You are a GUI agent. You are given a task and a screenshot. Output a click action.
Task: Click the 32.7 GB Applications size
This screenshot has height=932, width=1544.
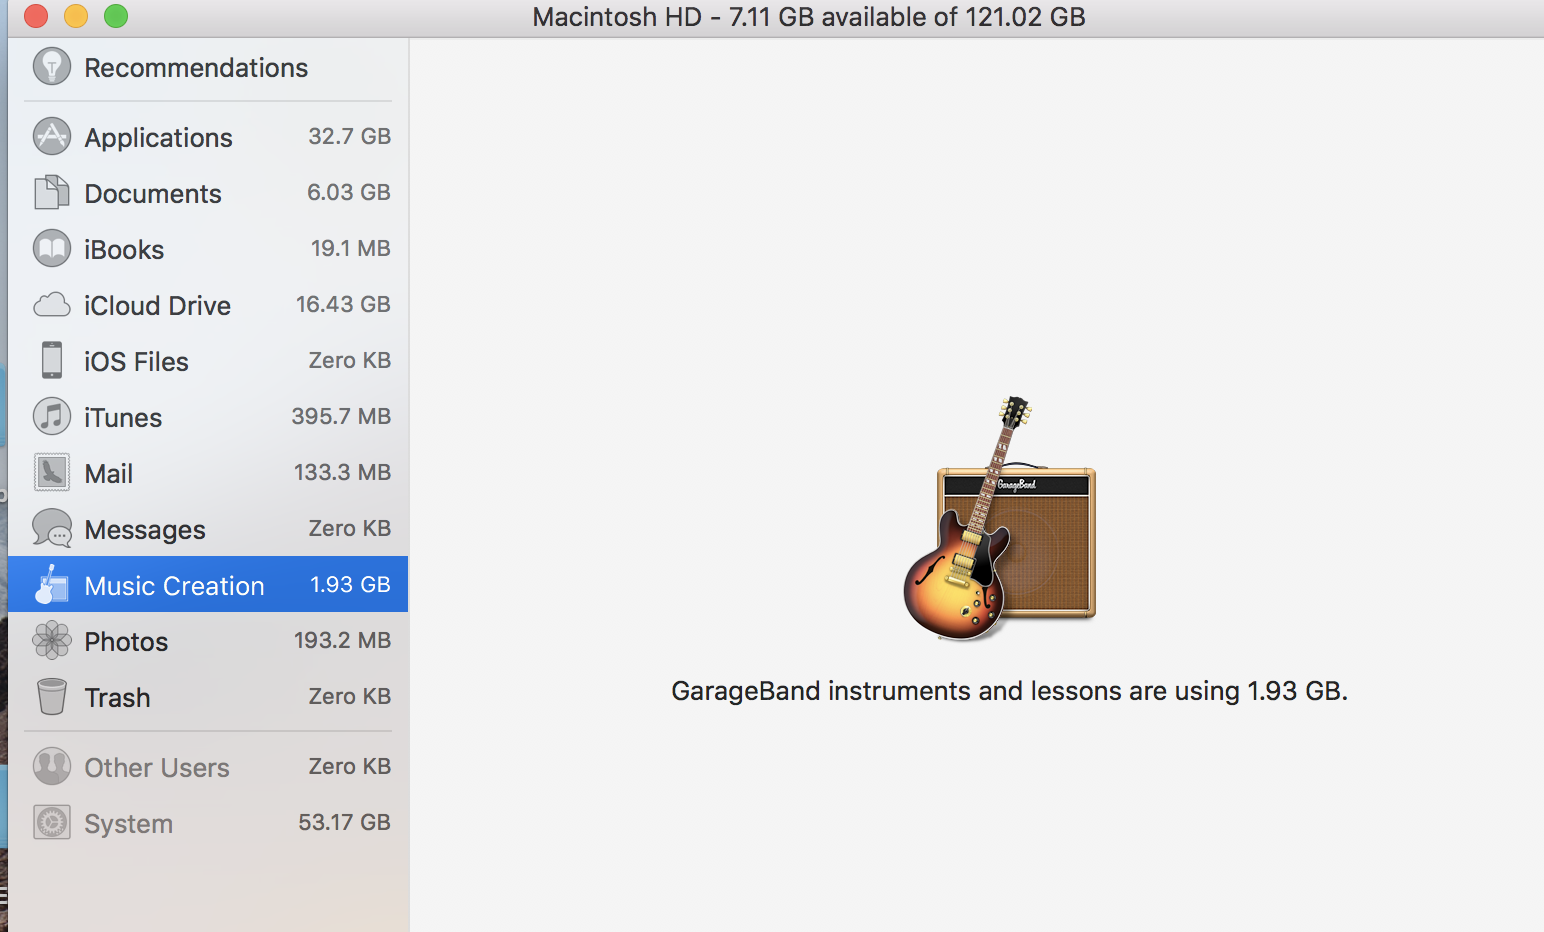pyautogui.click(x=349, y=136)
